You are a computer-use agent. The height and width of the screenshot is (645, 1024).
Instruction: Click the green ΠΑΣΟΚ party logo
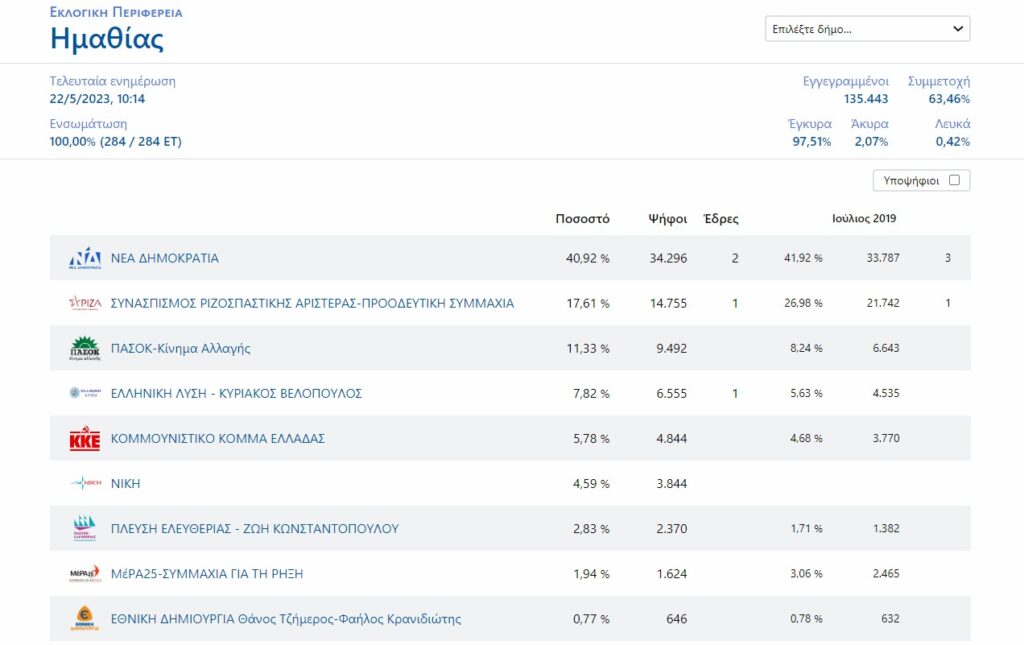(85, 348)
